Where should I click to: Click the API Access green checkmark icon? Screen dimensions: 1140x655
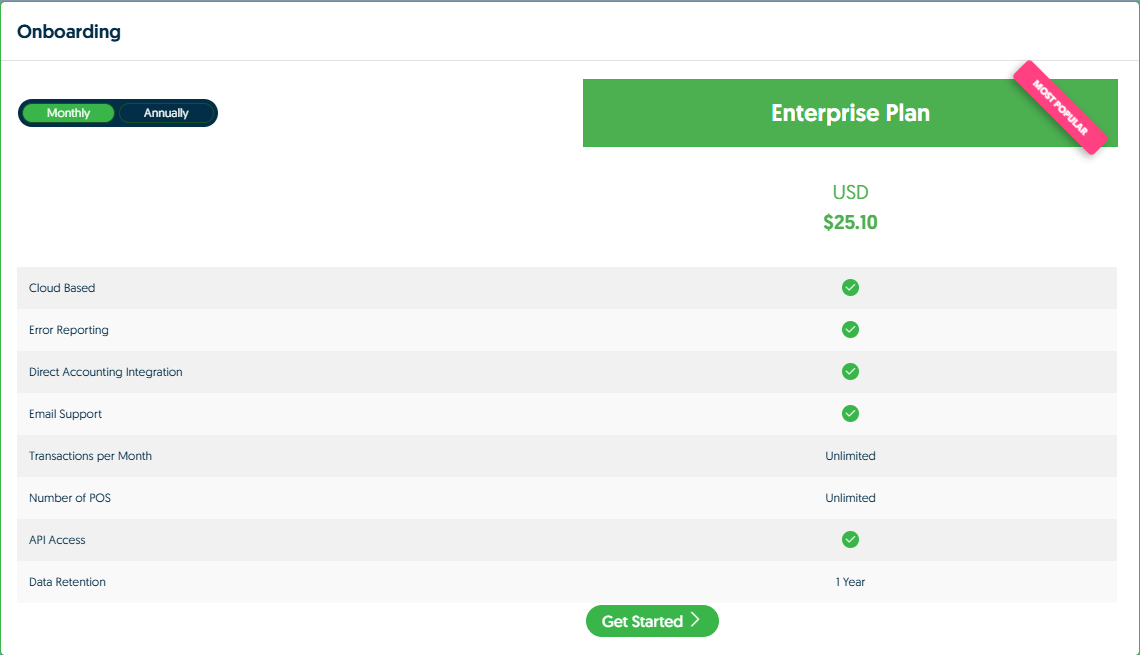point(850,540)
